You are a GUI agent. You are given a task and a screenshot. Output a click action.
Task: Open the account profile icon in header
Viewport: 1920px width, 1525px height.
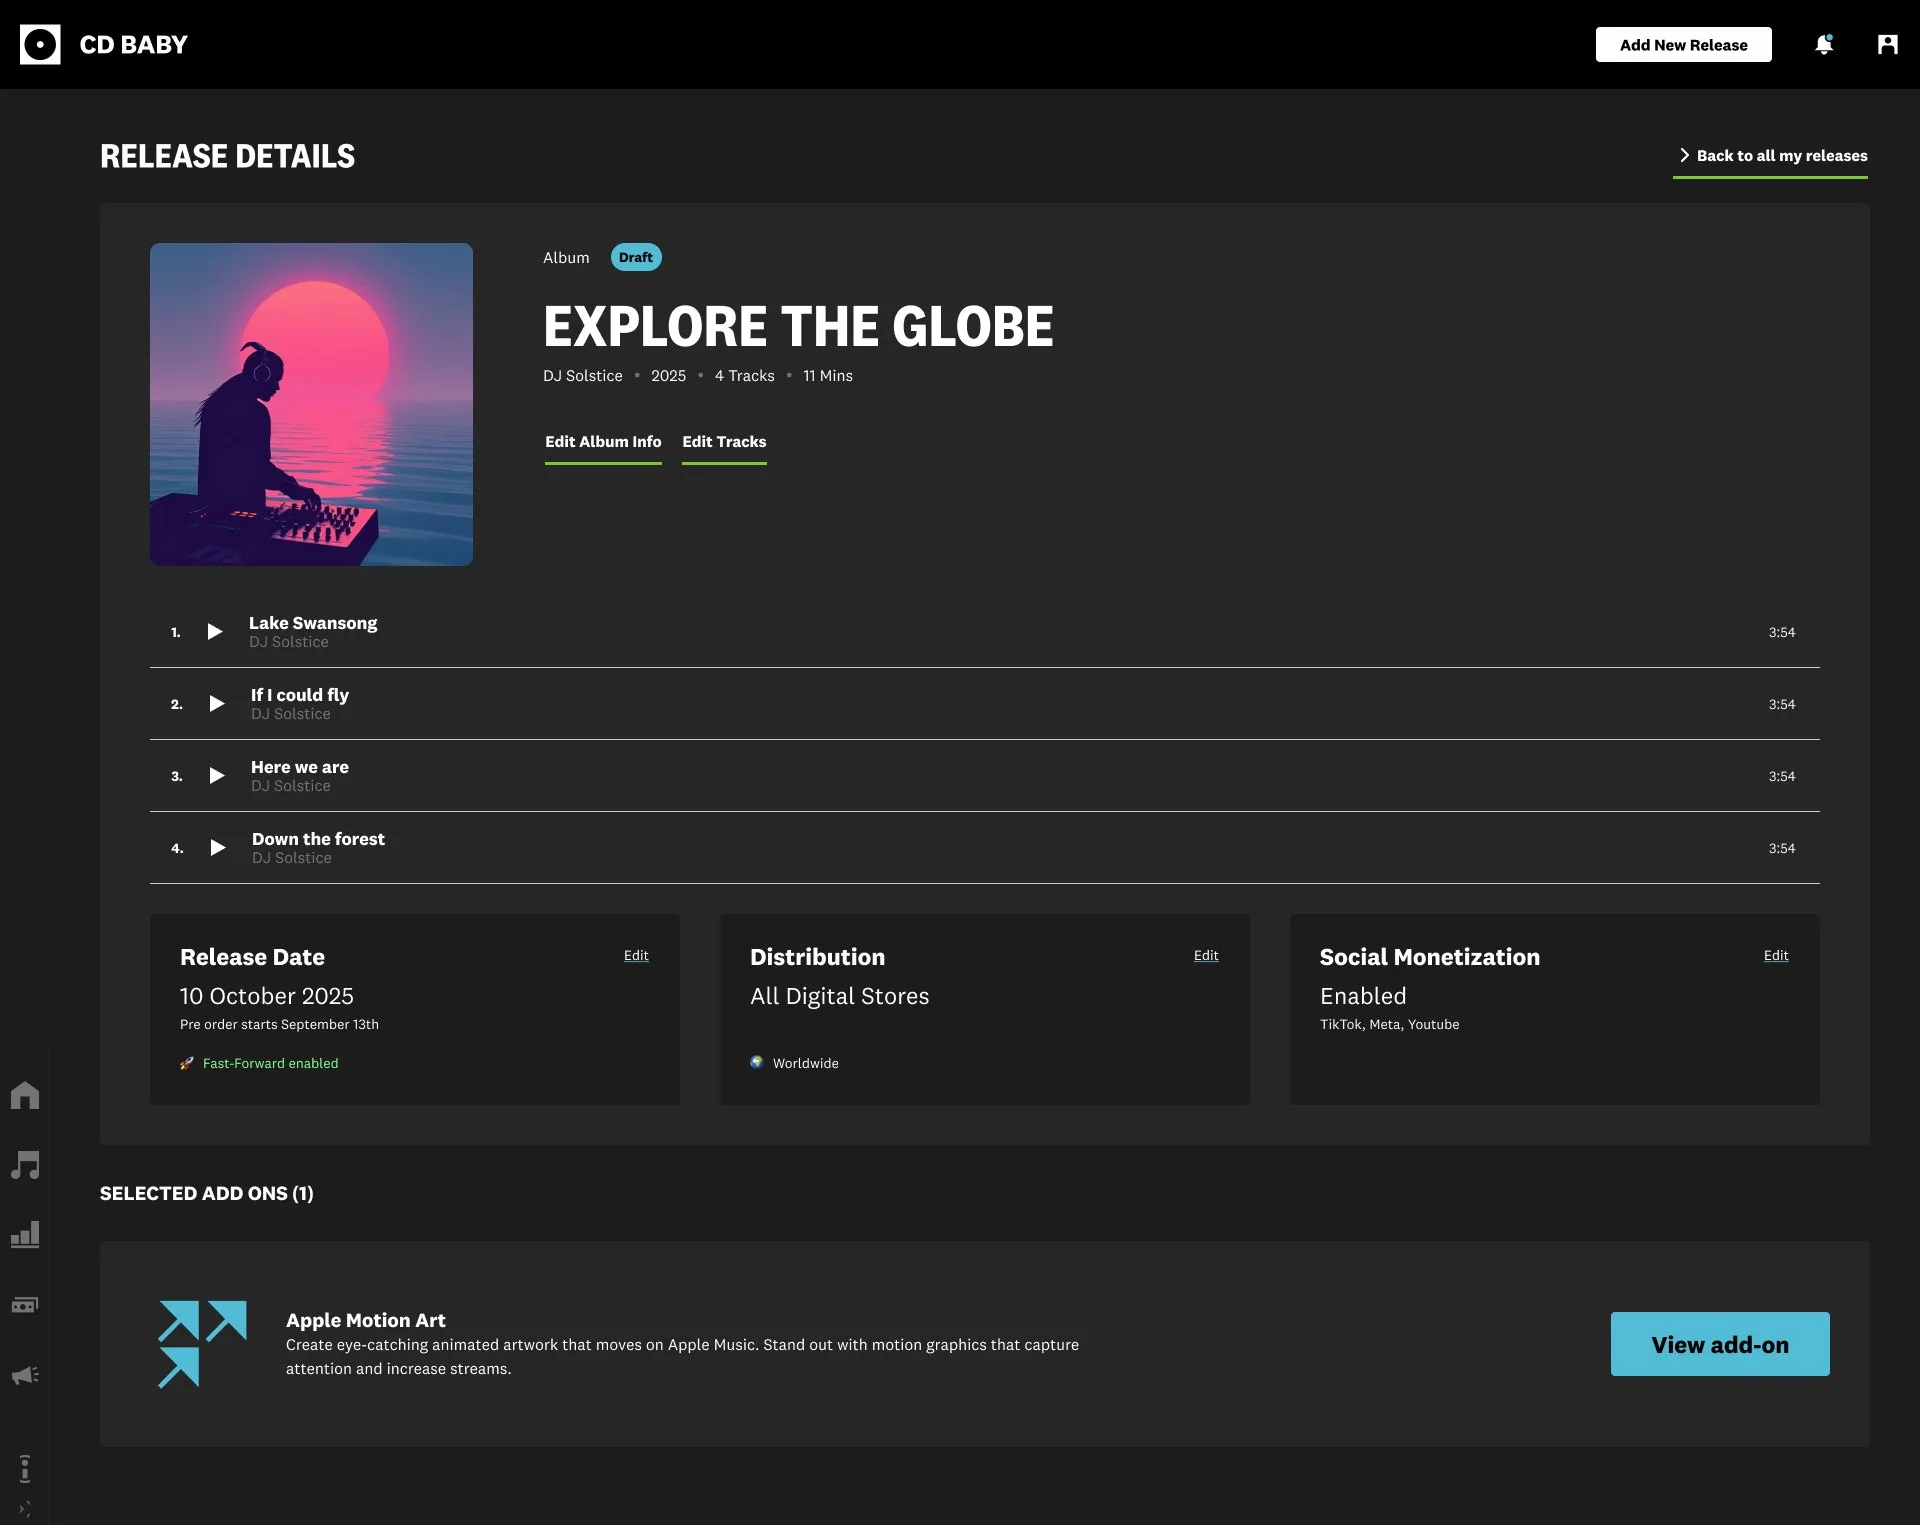click(1887, 44)
